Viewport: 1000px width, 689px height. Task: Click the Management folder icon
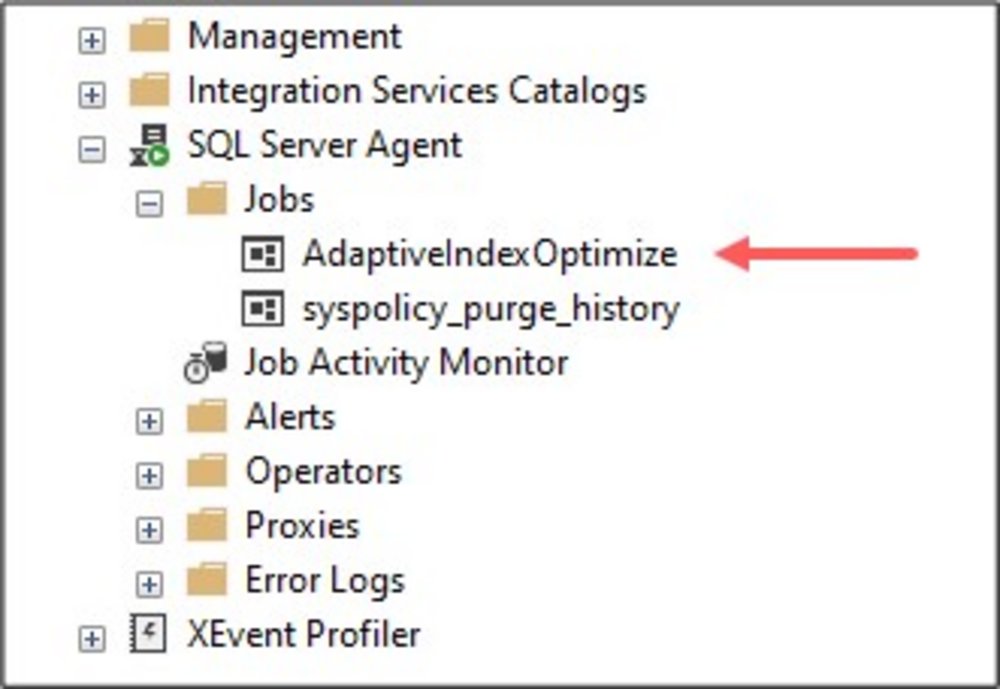(150, 38)
